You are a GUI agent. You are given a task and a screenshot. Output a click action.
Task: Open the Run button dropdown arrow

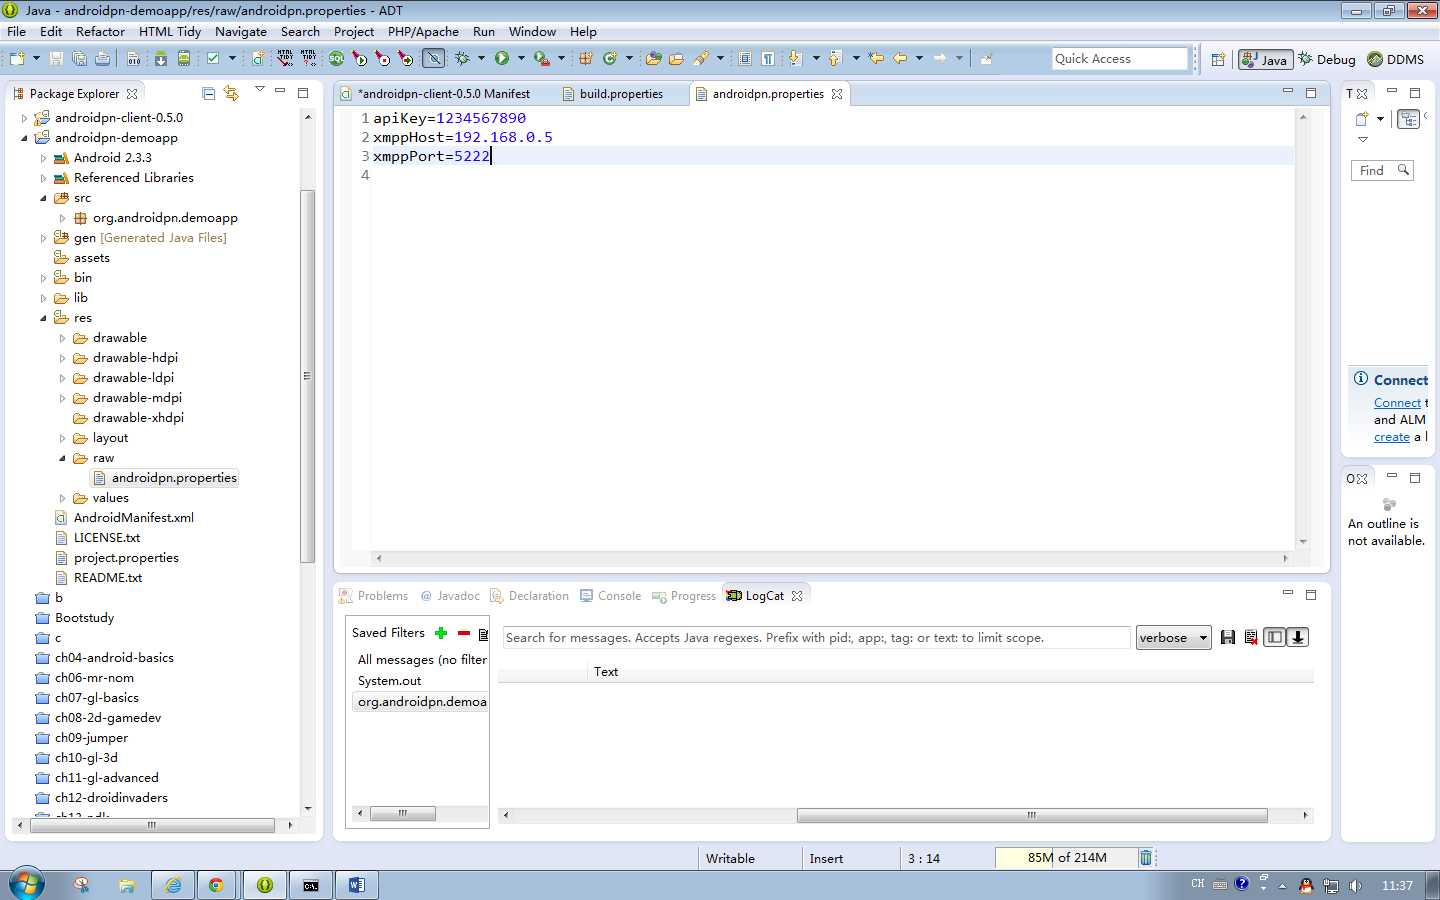(x=521, y=59)
